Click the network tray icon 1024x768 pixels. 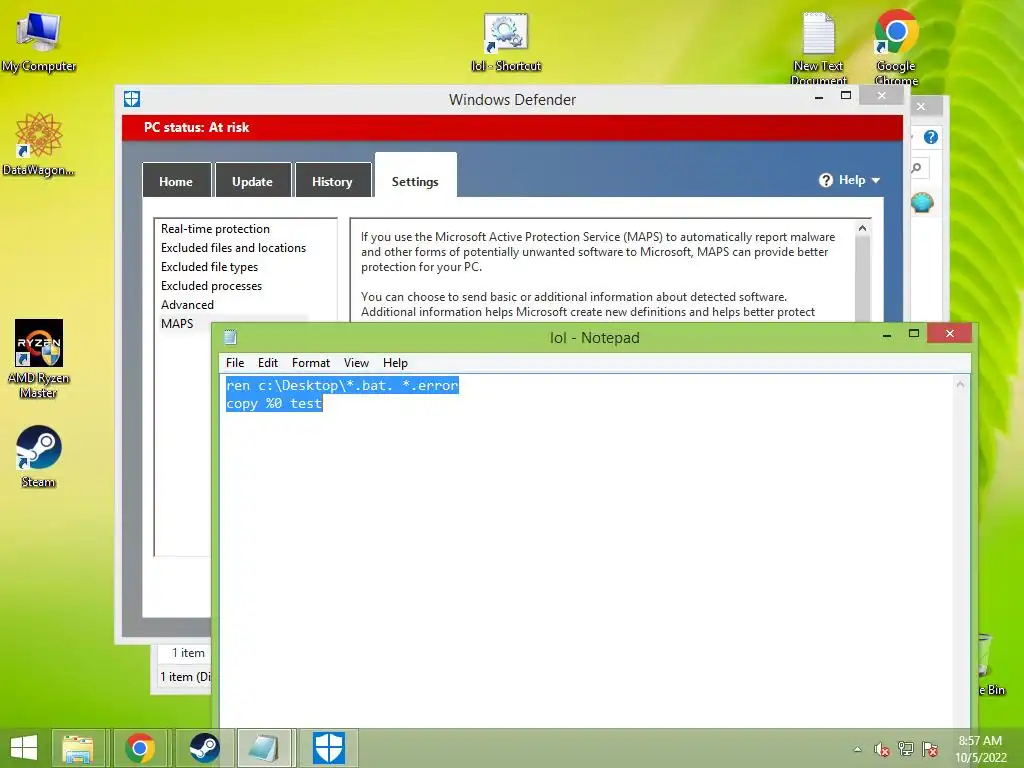click(906, 749)
